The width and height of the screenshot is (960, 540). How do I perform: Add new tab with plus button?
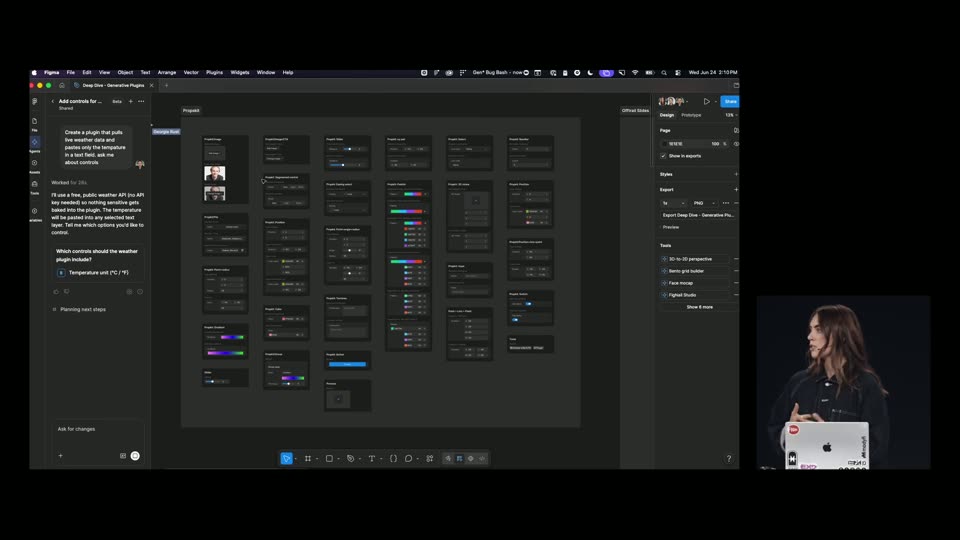tap(167, 85)
